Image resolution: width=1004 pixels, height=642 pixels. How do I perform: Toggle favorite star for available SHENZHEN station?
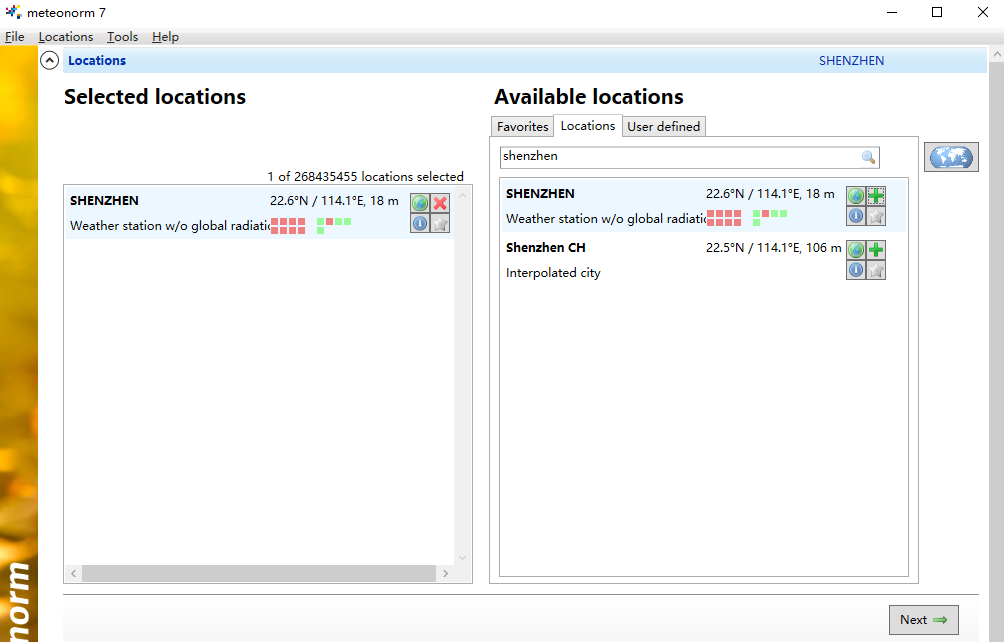coord(876,216)
